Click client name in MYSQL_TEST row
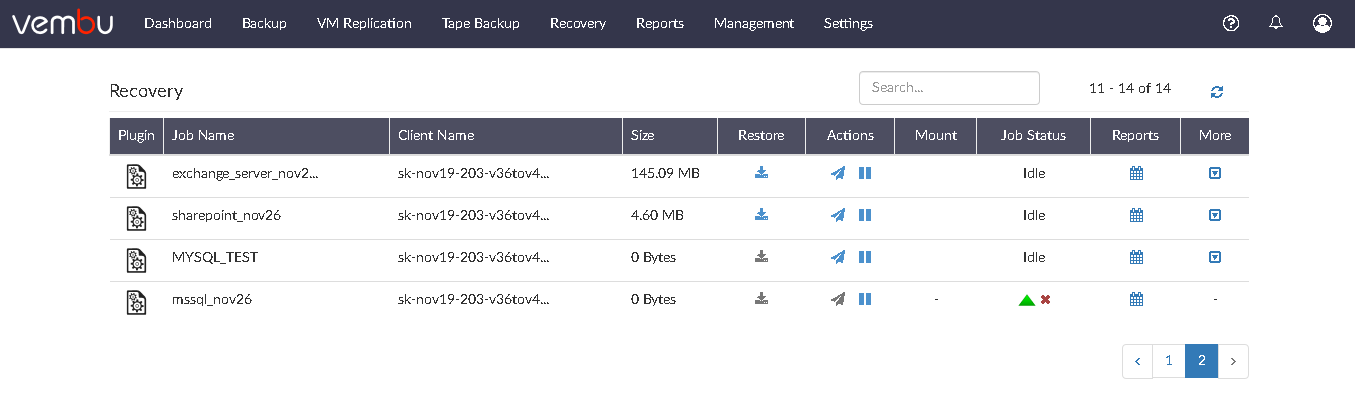 474,257
